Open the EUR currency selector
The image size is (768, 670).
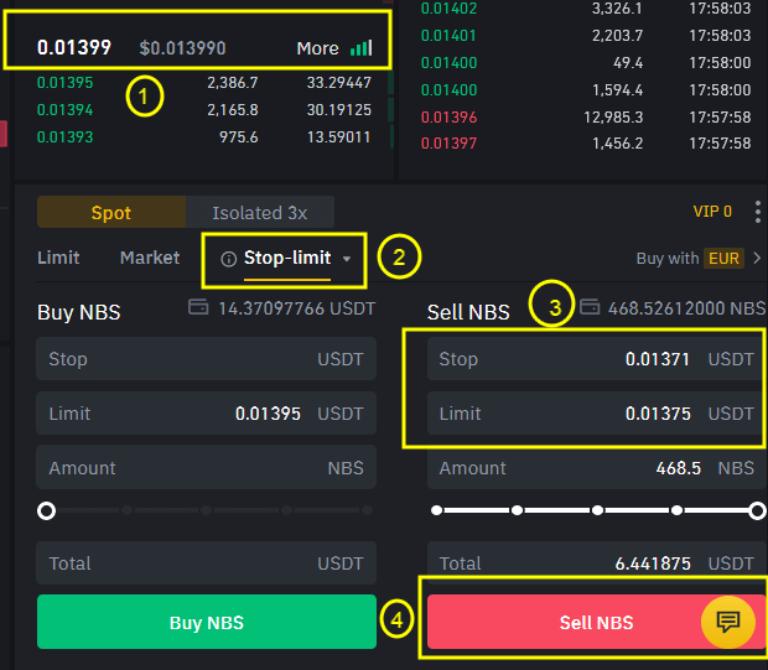coord(724,258)
